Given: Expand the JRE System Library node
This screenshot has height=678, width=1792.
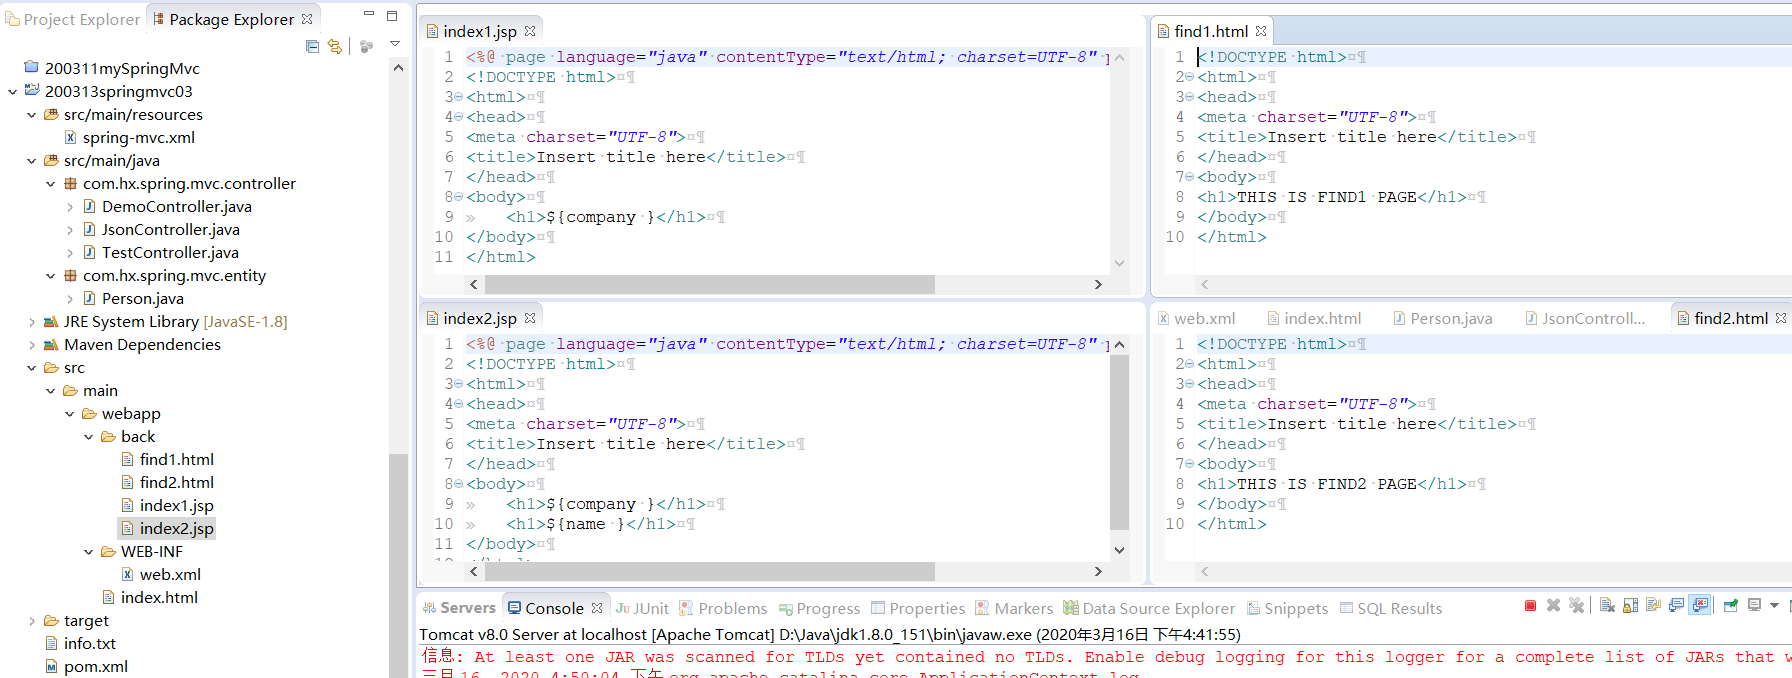Looking at the screenshot, I should pyautogui.click(x=31, y=321).
